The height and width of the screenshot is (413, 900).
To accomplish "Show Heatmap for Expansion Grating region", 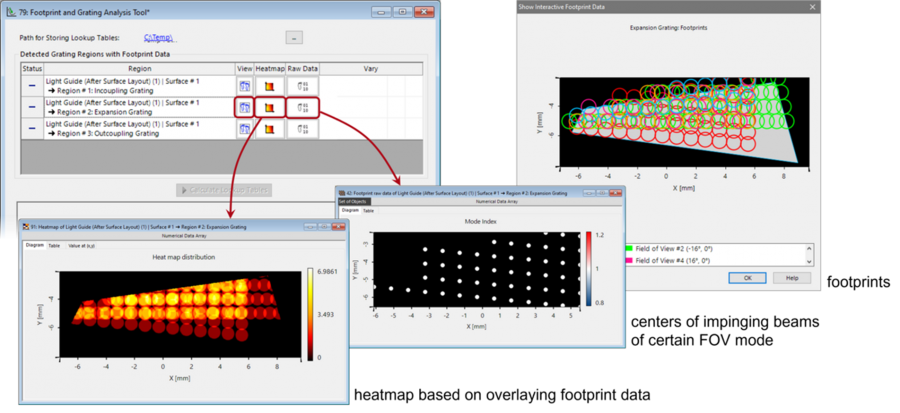I will 270,107.
